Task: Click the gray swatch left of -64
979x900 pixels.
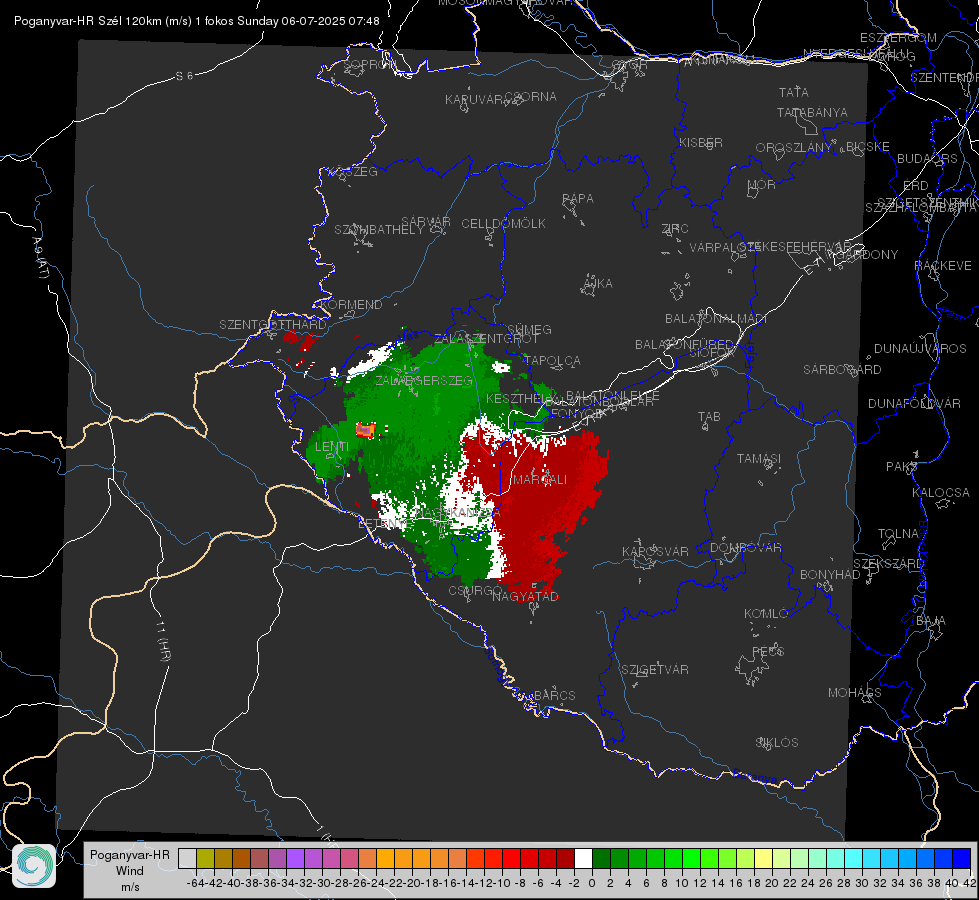Action: tap(187, 858)
